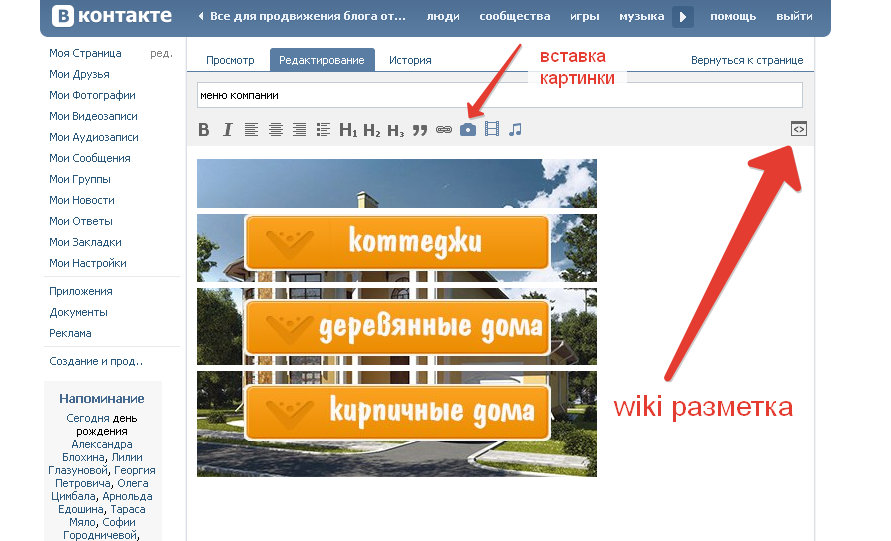The height and width of the screenshot is (541, 891).
Task: Apply italic formatting
Action: tap(227, 129)
